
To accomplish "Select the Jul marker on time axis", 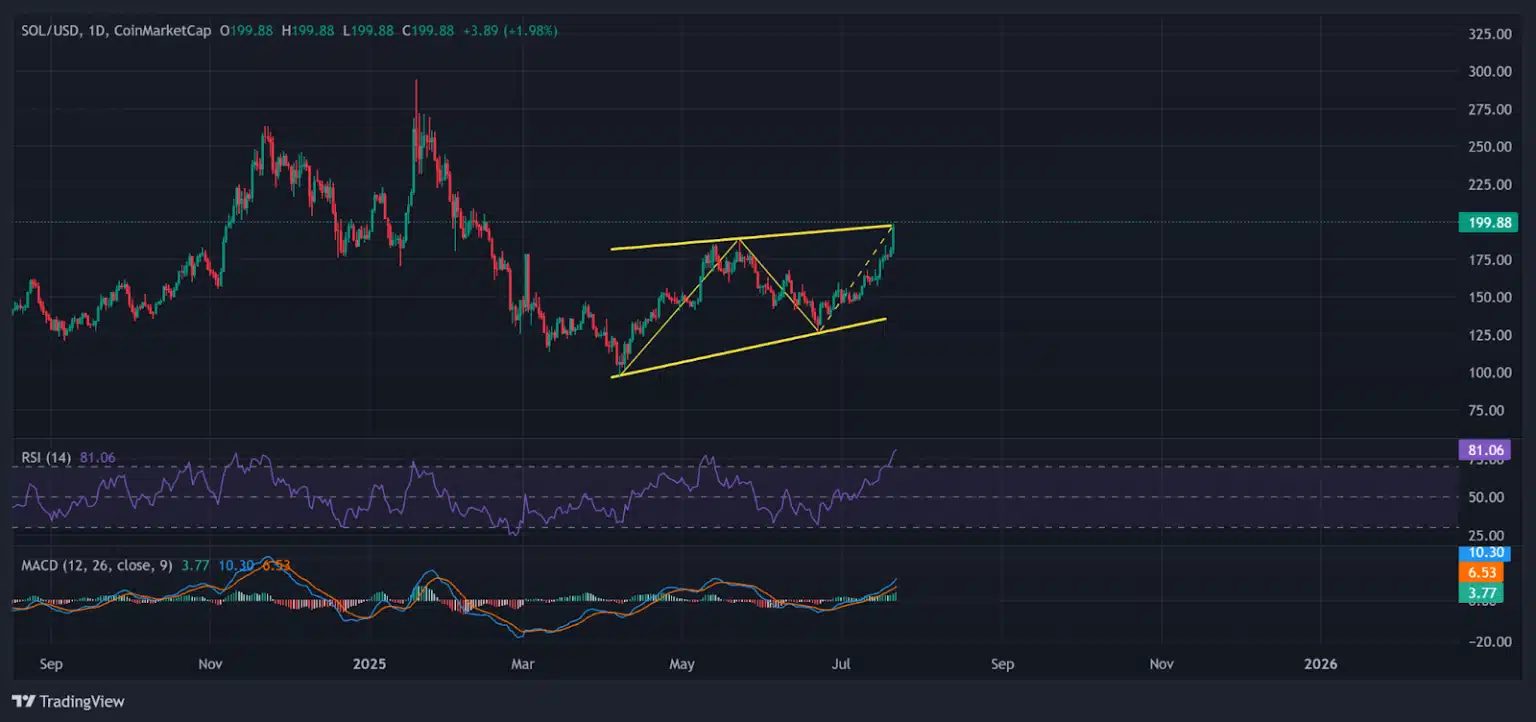I will pos(840,663).
